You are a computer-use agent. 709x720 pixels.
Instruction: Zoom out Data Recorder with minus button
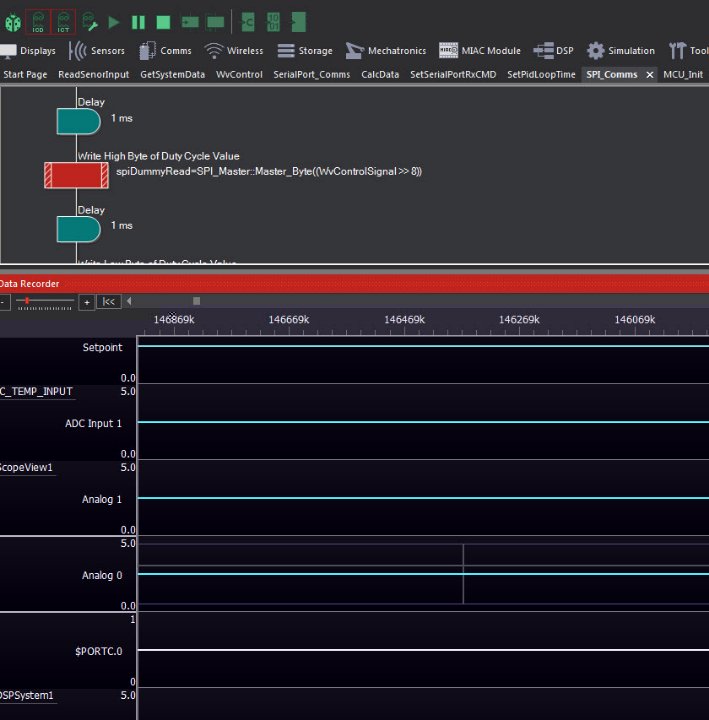coord(3,302)
